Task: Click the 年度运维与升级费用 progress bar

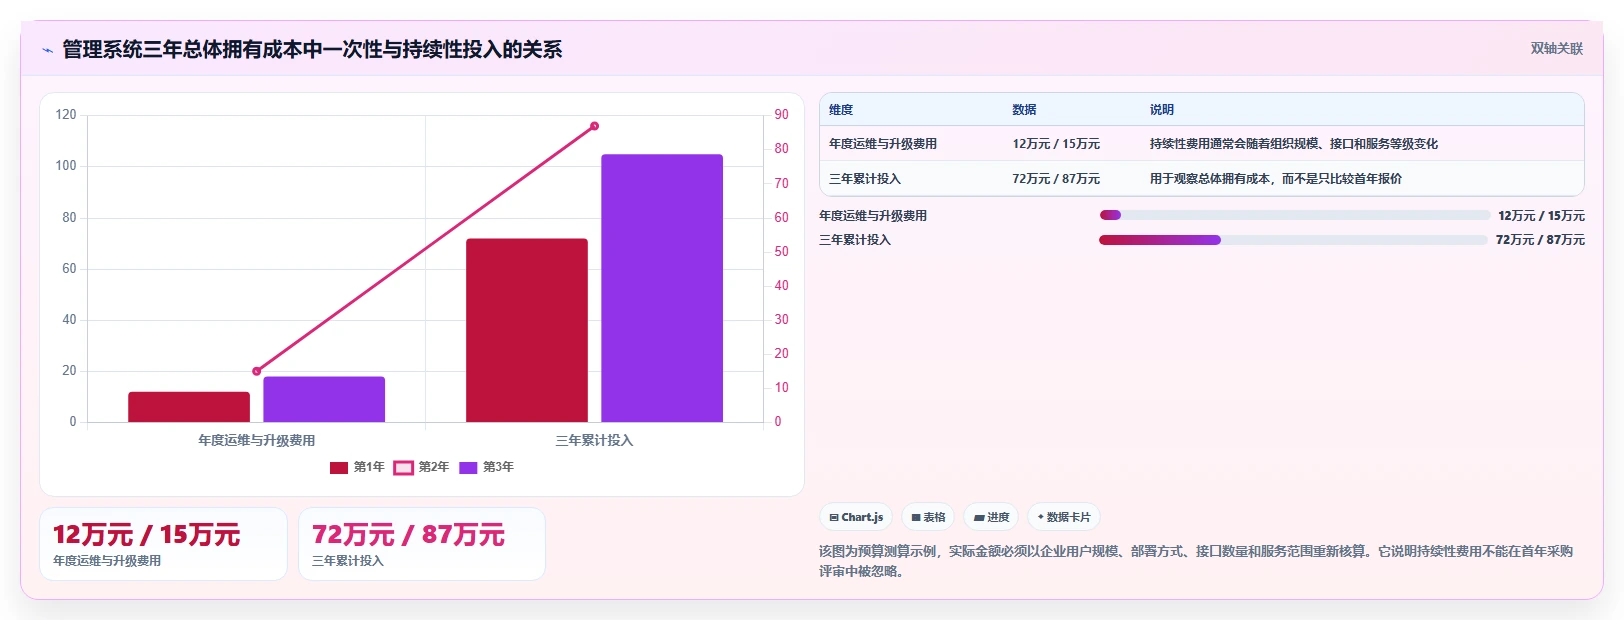Action: (1294, 215)
